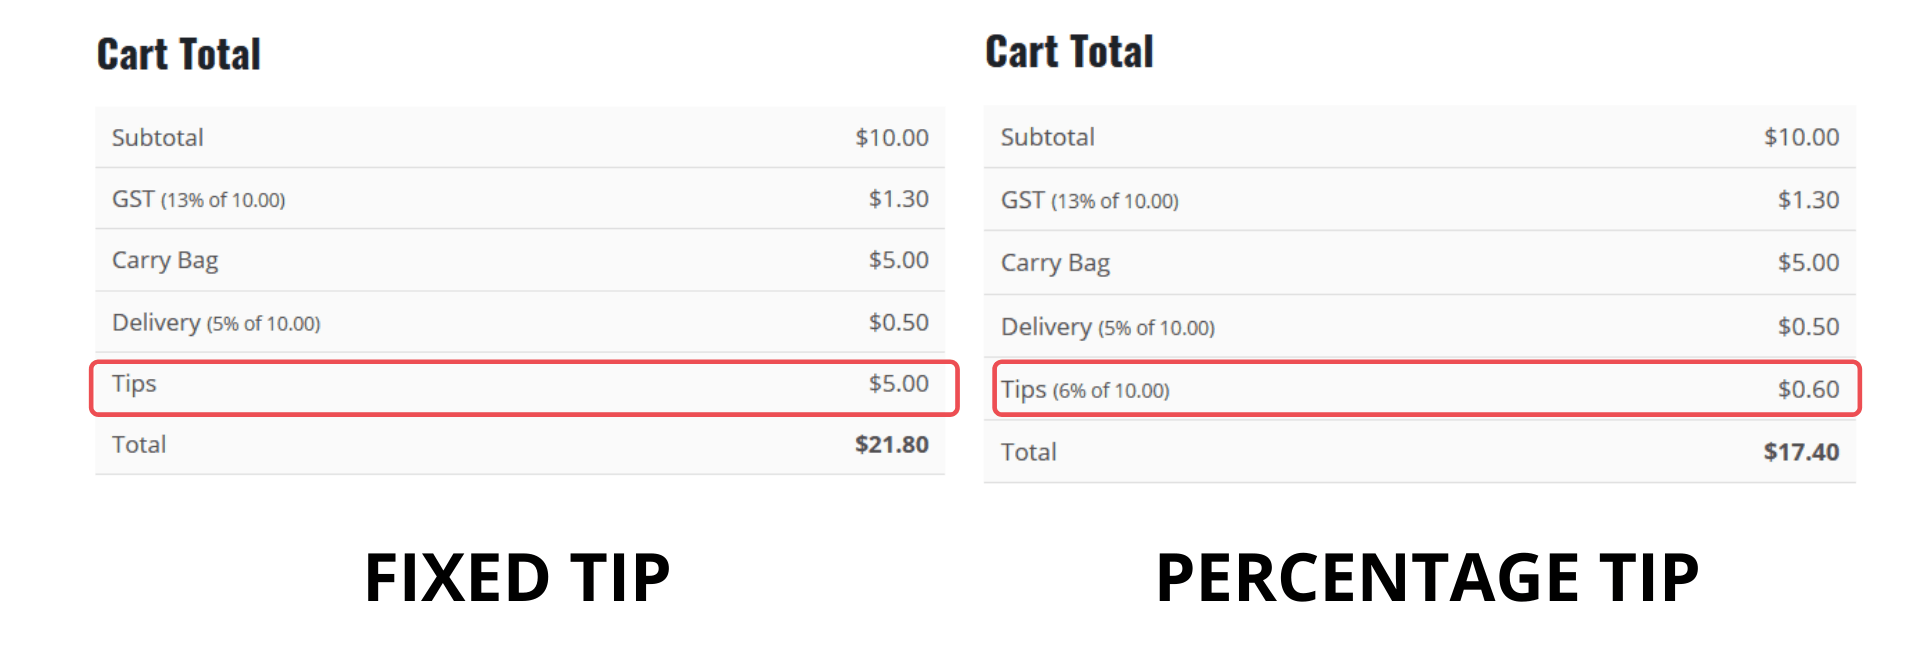
Task: Click the $17.40 total amount
Action: click(x=1801, y=452)
